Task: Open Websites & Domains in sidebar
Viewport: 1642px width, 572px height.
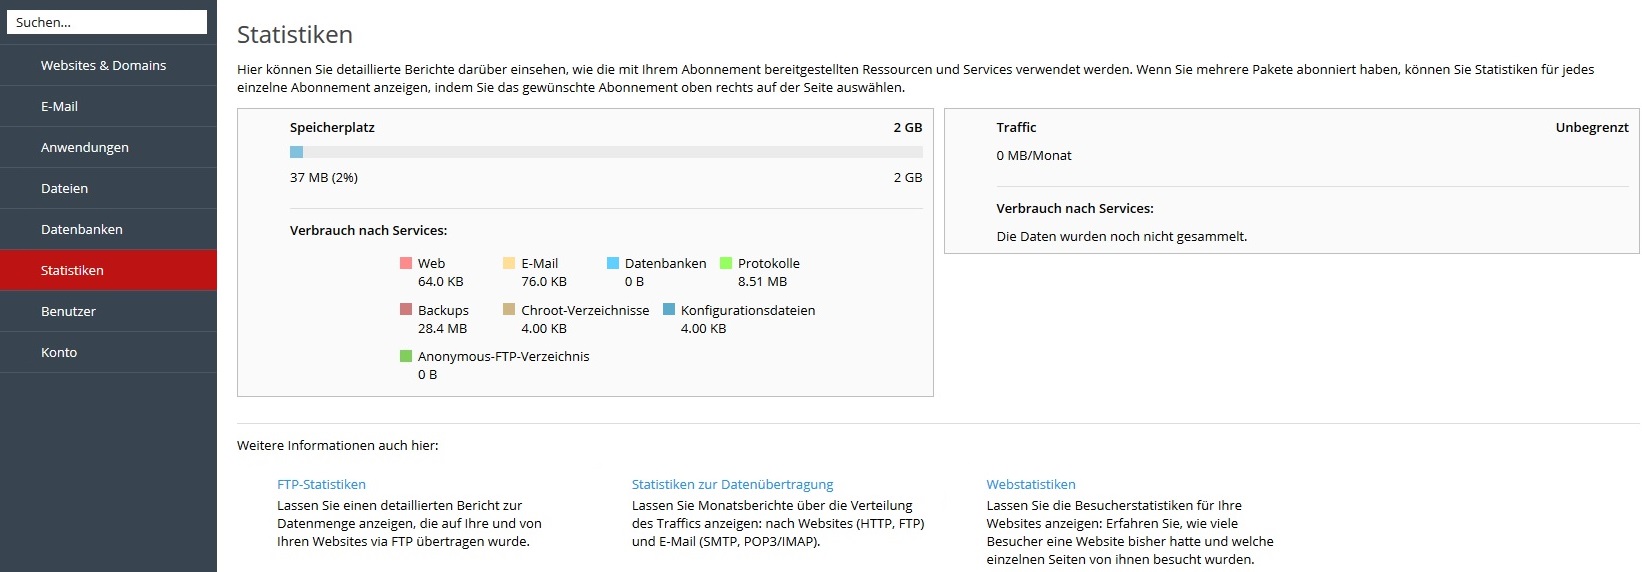Action: click(108, 65)
